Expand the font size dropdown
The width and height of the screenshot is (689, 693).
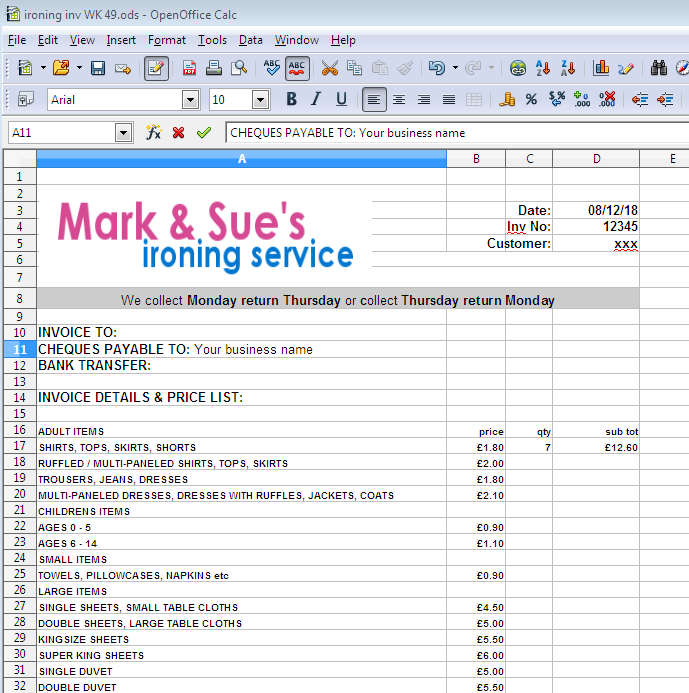point(260,99)
